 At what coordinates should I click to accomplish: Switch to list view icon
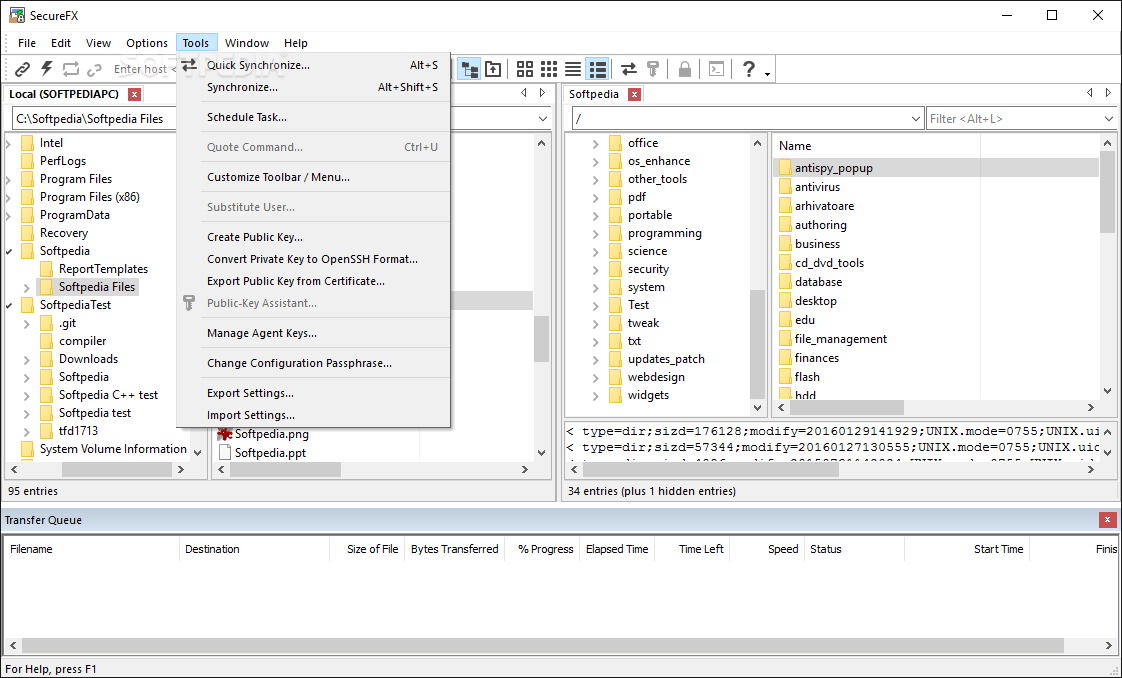(572, 69)
